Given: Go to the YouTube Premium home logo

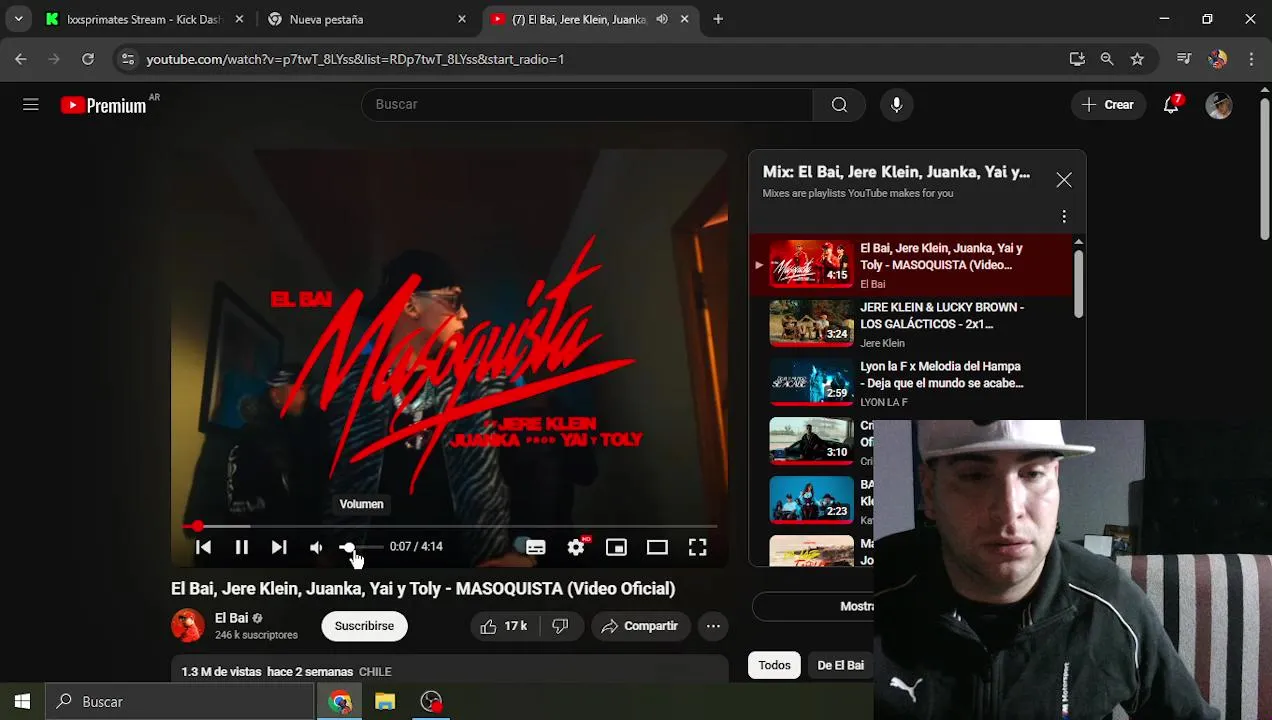Looking at the screenshot, I should tap(103, 105).
